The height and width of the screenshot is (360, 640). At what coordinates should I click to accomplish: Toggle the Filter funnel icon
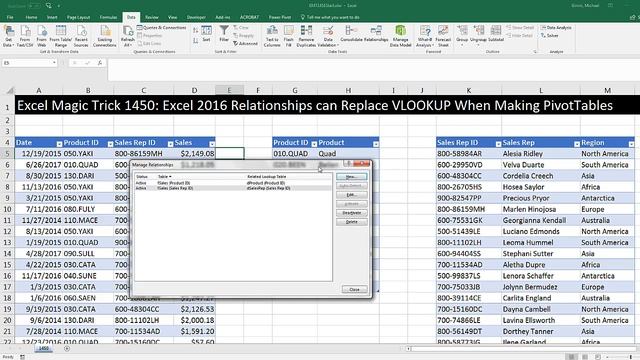[x=224, y=34]
